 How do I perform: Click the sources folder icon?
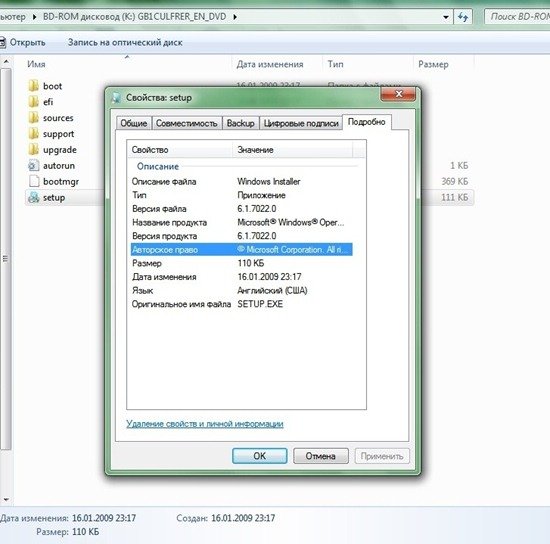[33, 118]
